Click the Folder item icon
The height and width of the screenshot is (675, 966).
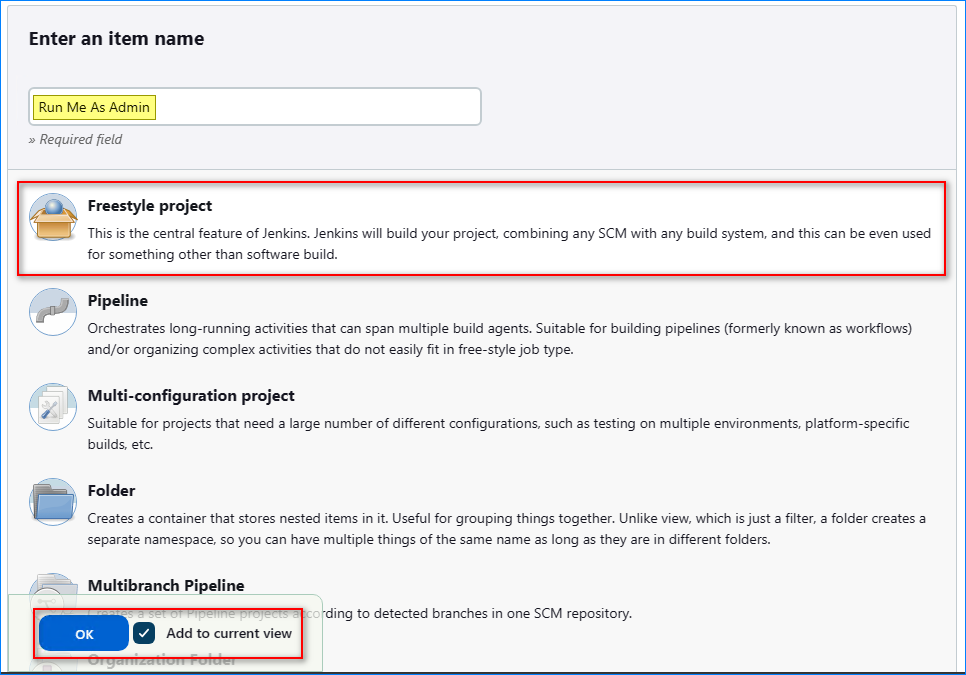(53, 501)
